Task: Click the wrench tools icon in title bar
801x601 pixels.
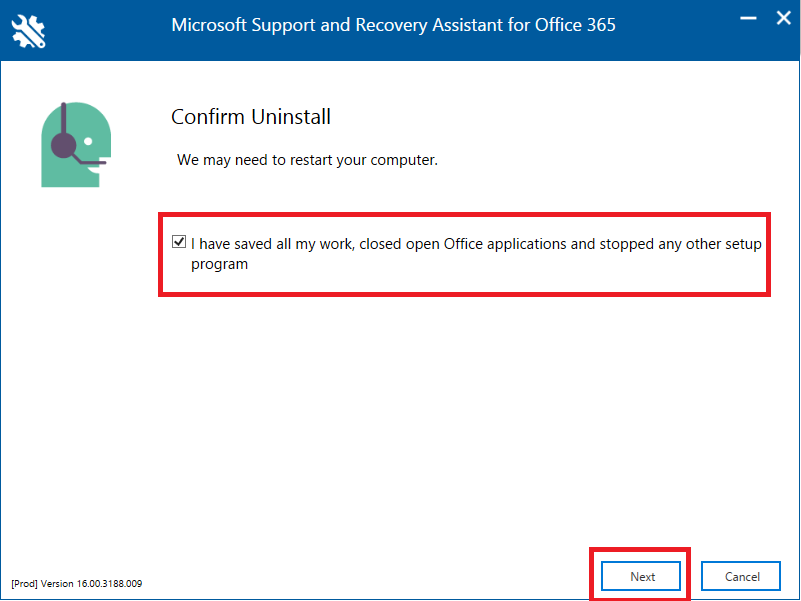Action: pos(29,32)
